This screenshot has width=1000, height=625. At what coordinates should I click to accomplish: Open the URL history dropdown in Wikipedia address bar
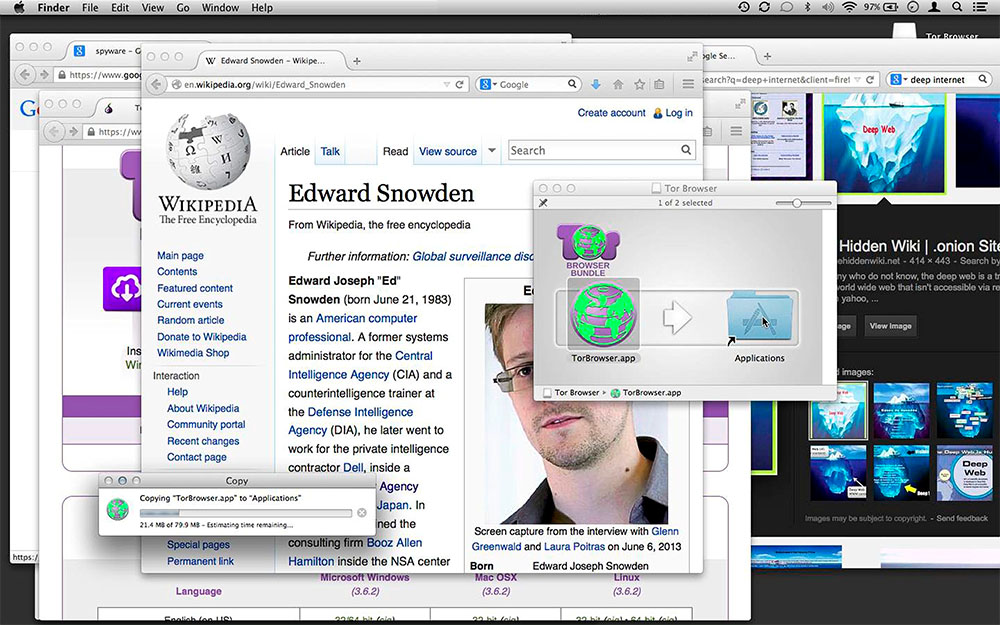coord(446,84)
